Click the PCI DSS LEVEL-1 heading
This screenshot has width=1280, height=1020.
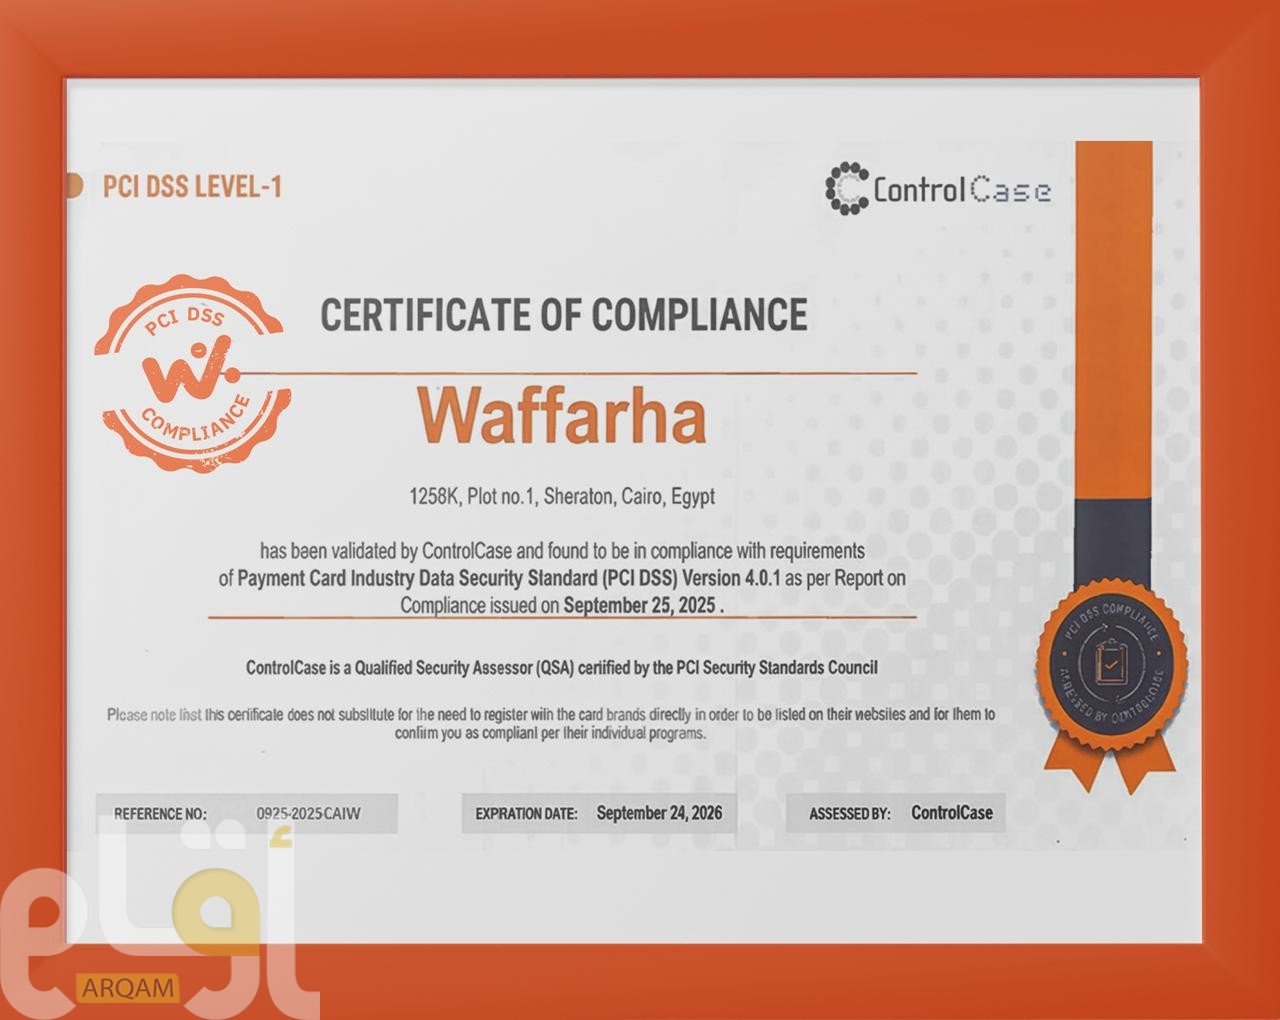(x=192, y=187)
